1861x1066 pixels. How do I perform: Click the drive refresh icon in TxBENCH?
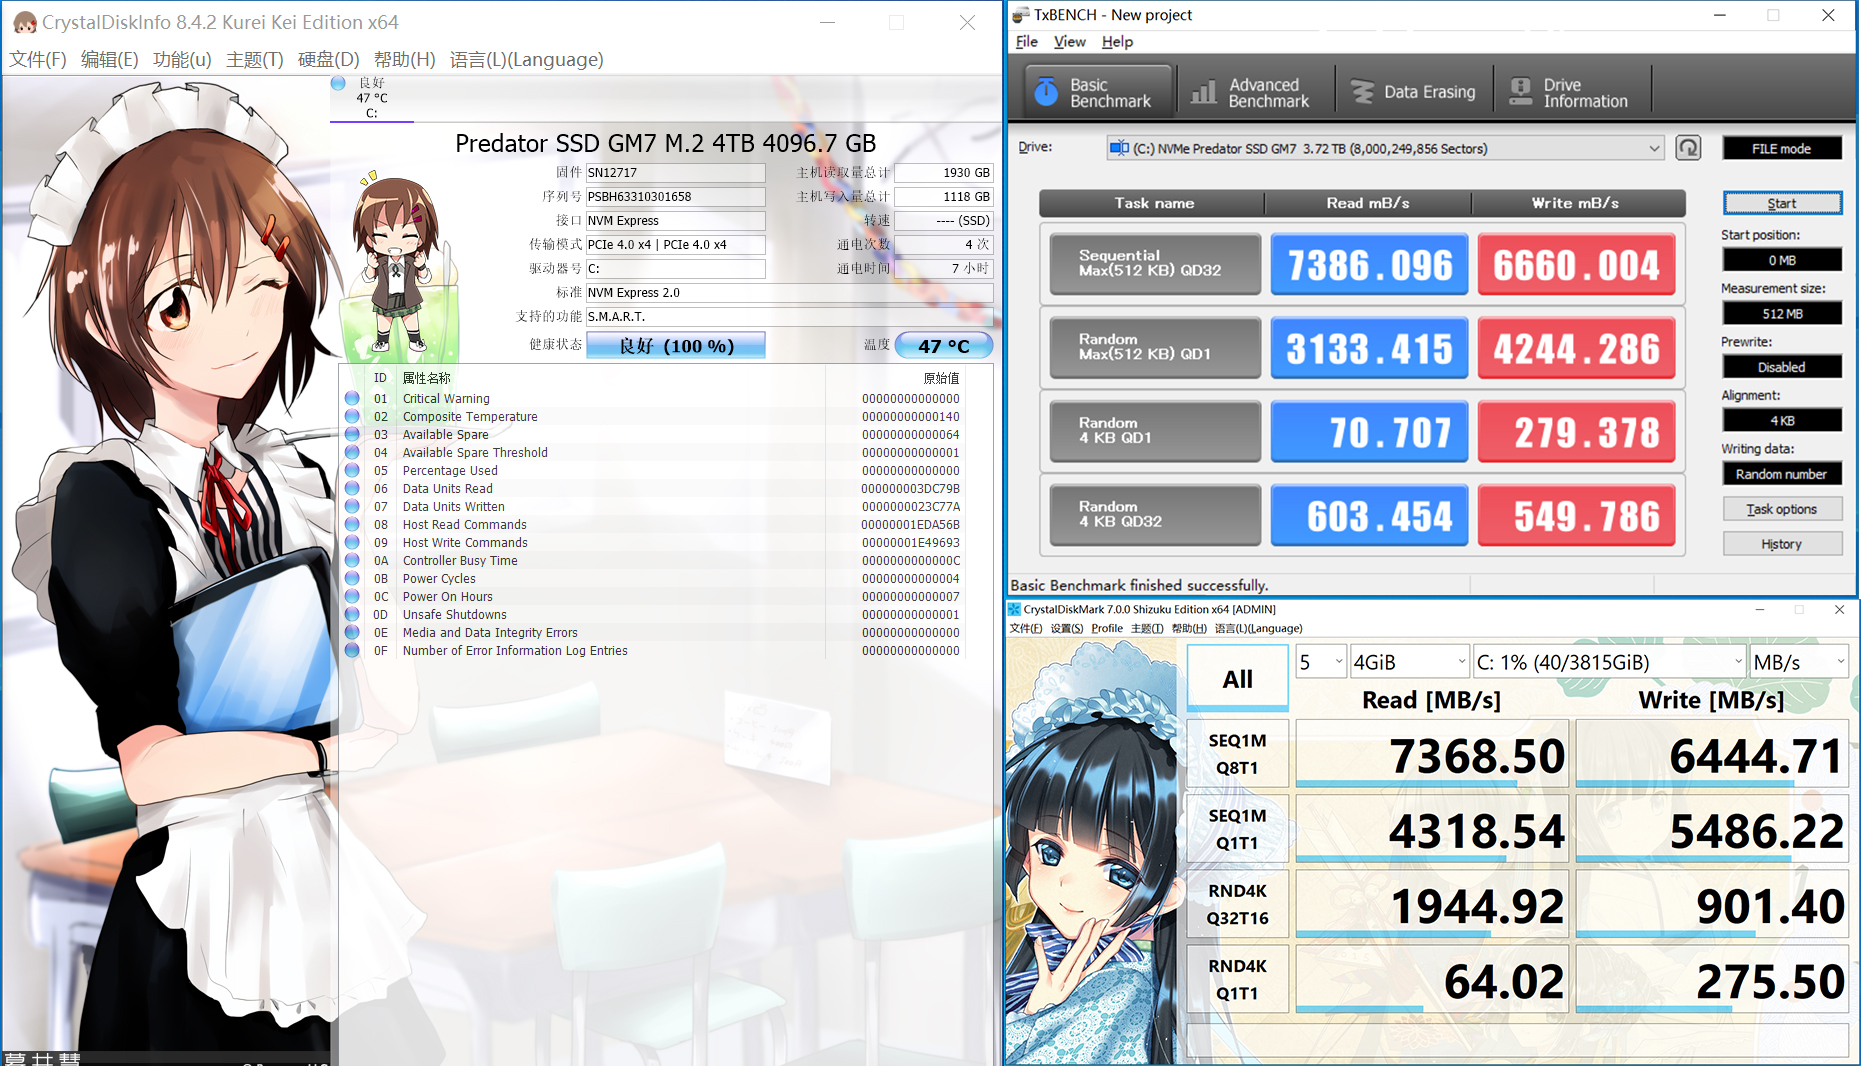pos(1688,147)
